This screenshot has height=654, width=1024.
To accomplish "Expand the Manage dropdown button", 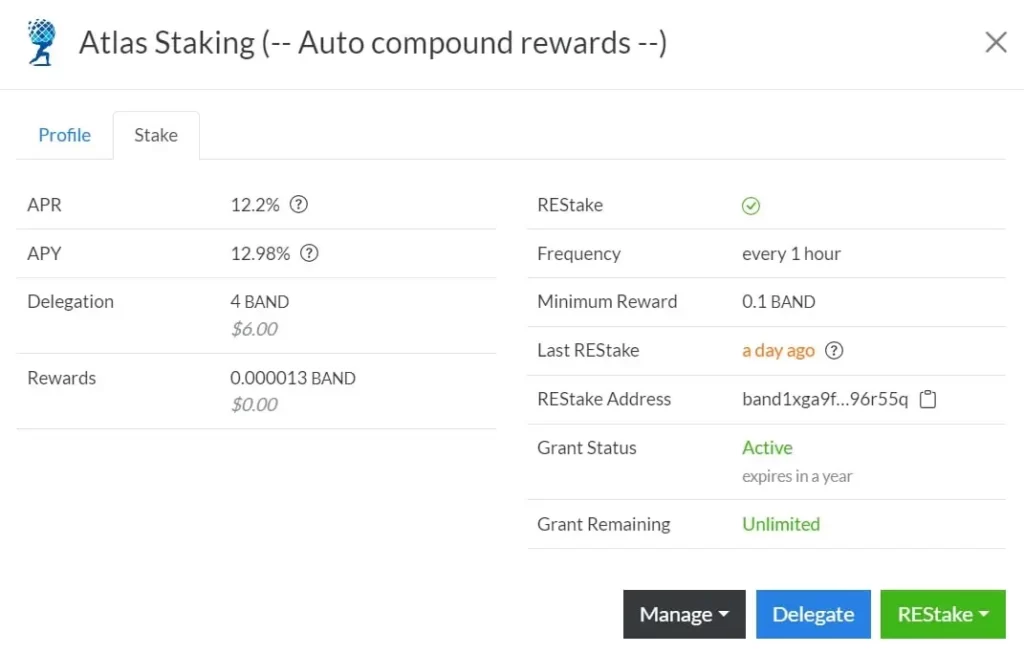I will (x=684, y=614).
